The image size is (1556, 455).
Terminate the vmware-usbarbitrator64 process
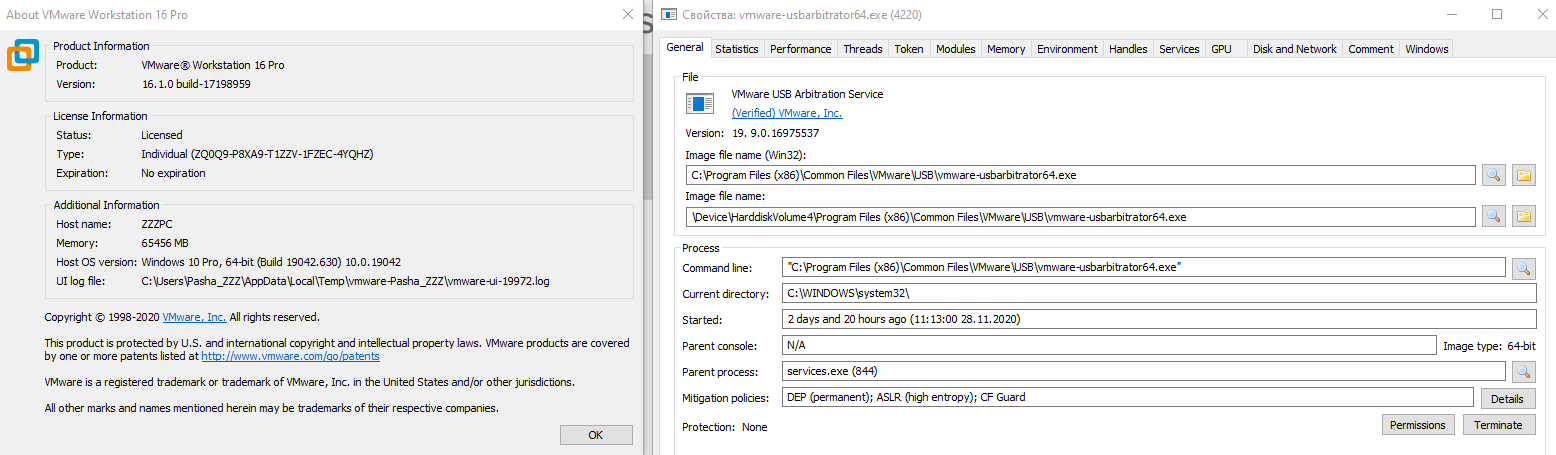[x=1499, y=425]
